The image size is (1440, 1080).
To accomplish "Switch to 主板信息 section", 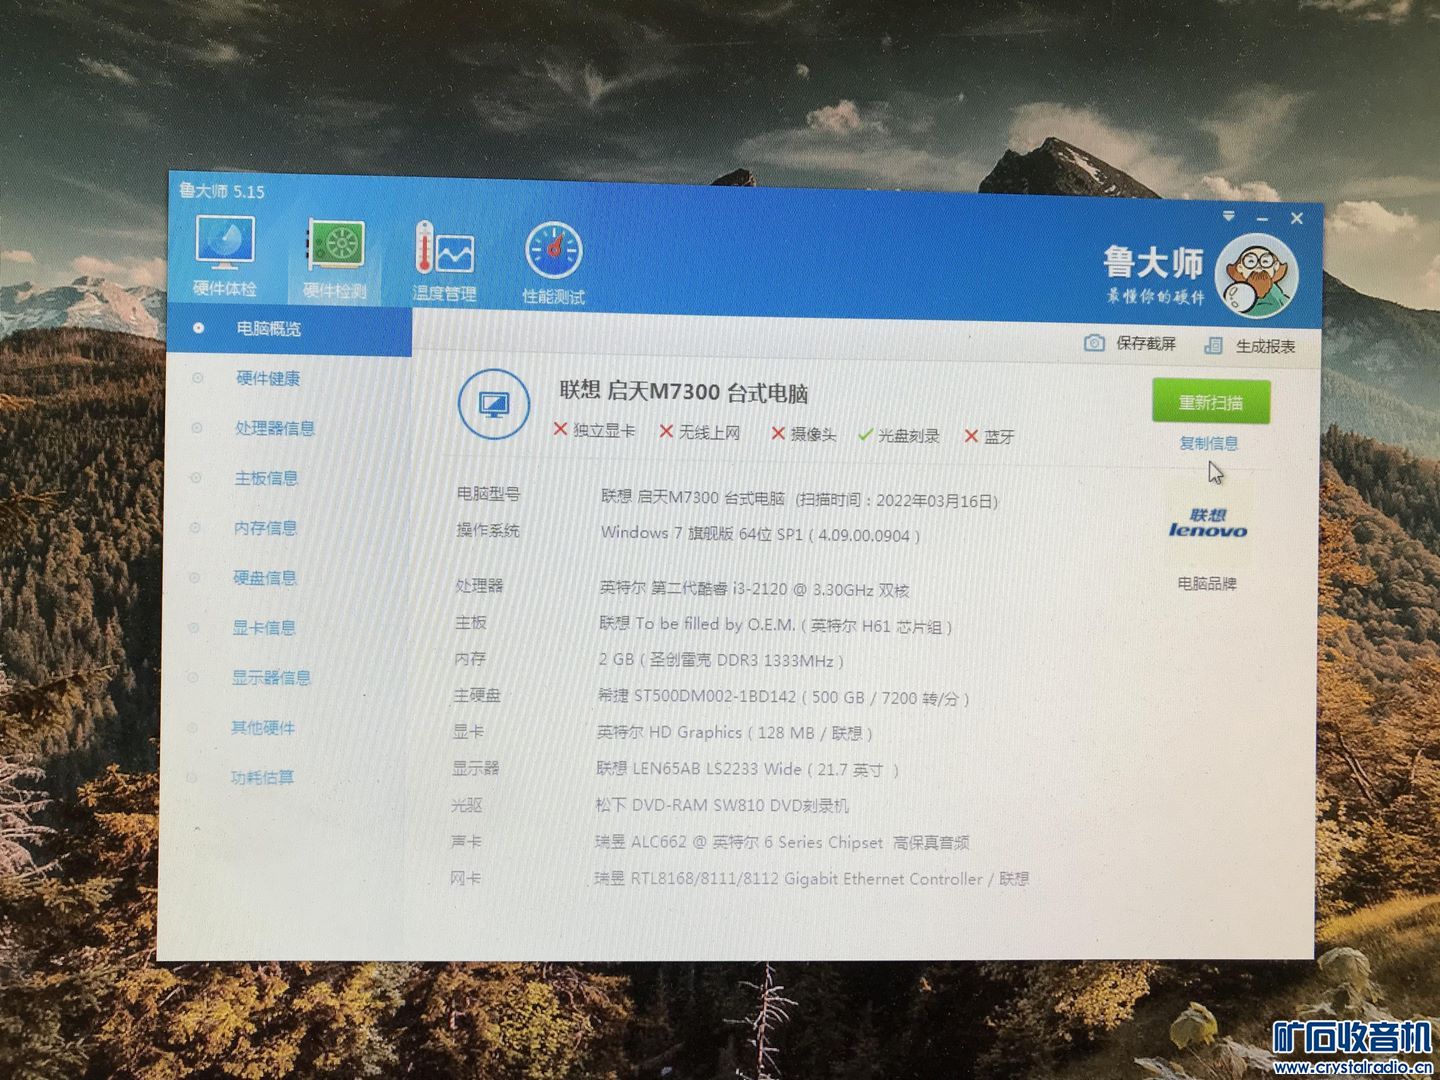I will pos(266,478).
